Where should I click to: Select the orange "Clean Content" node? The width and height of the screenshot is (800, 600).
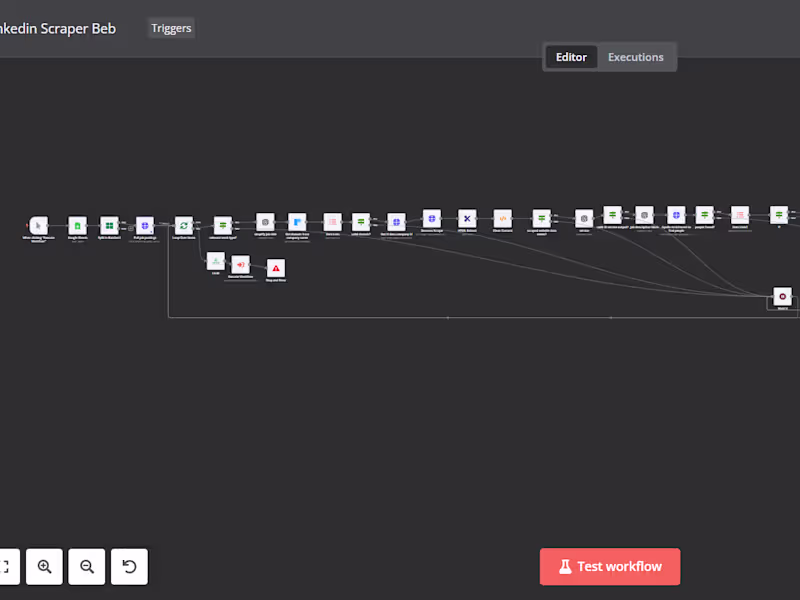(502, 218)
